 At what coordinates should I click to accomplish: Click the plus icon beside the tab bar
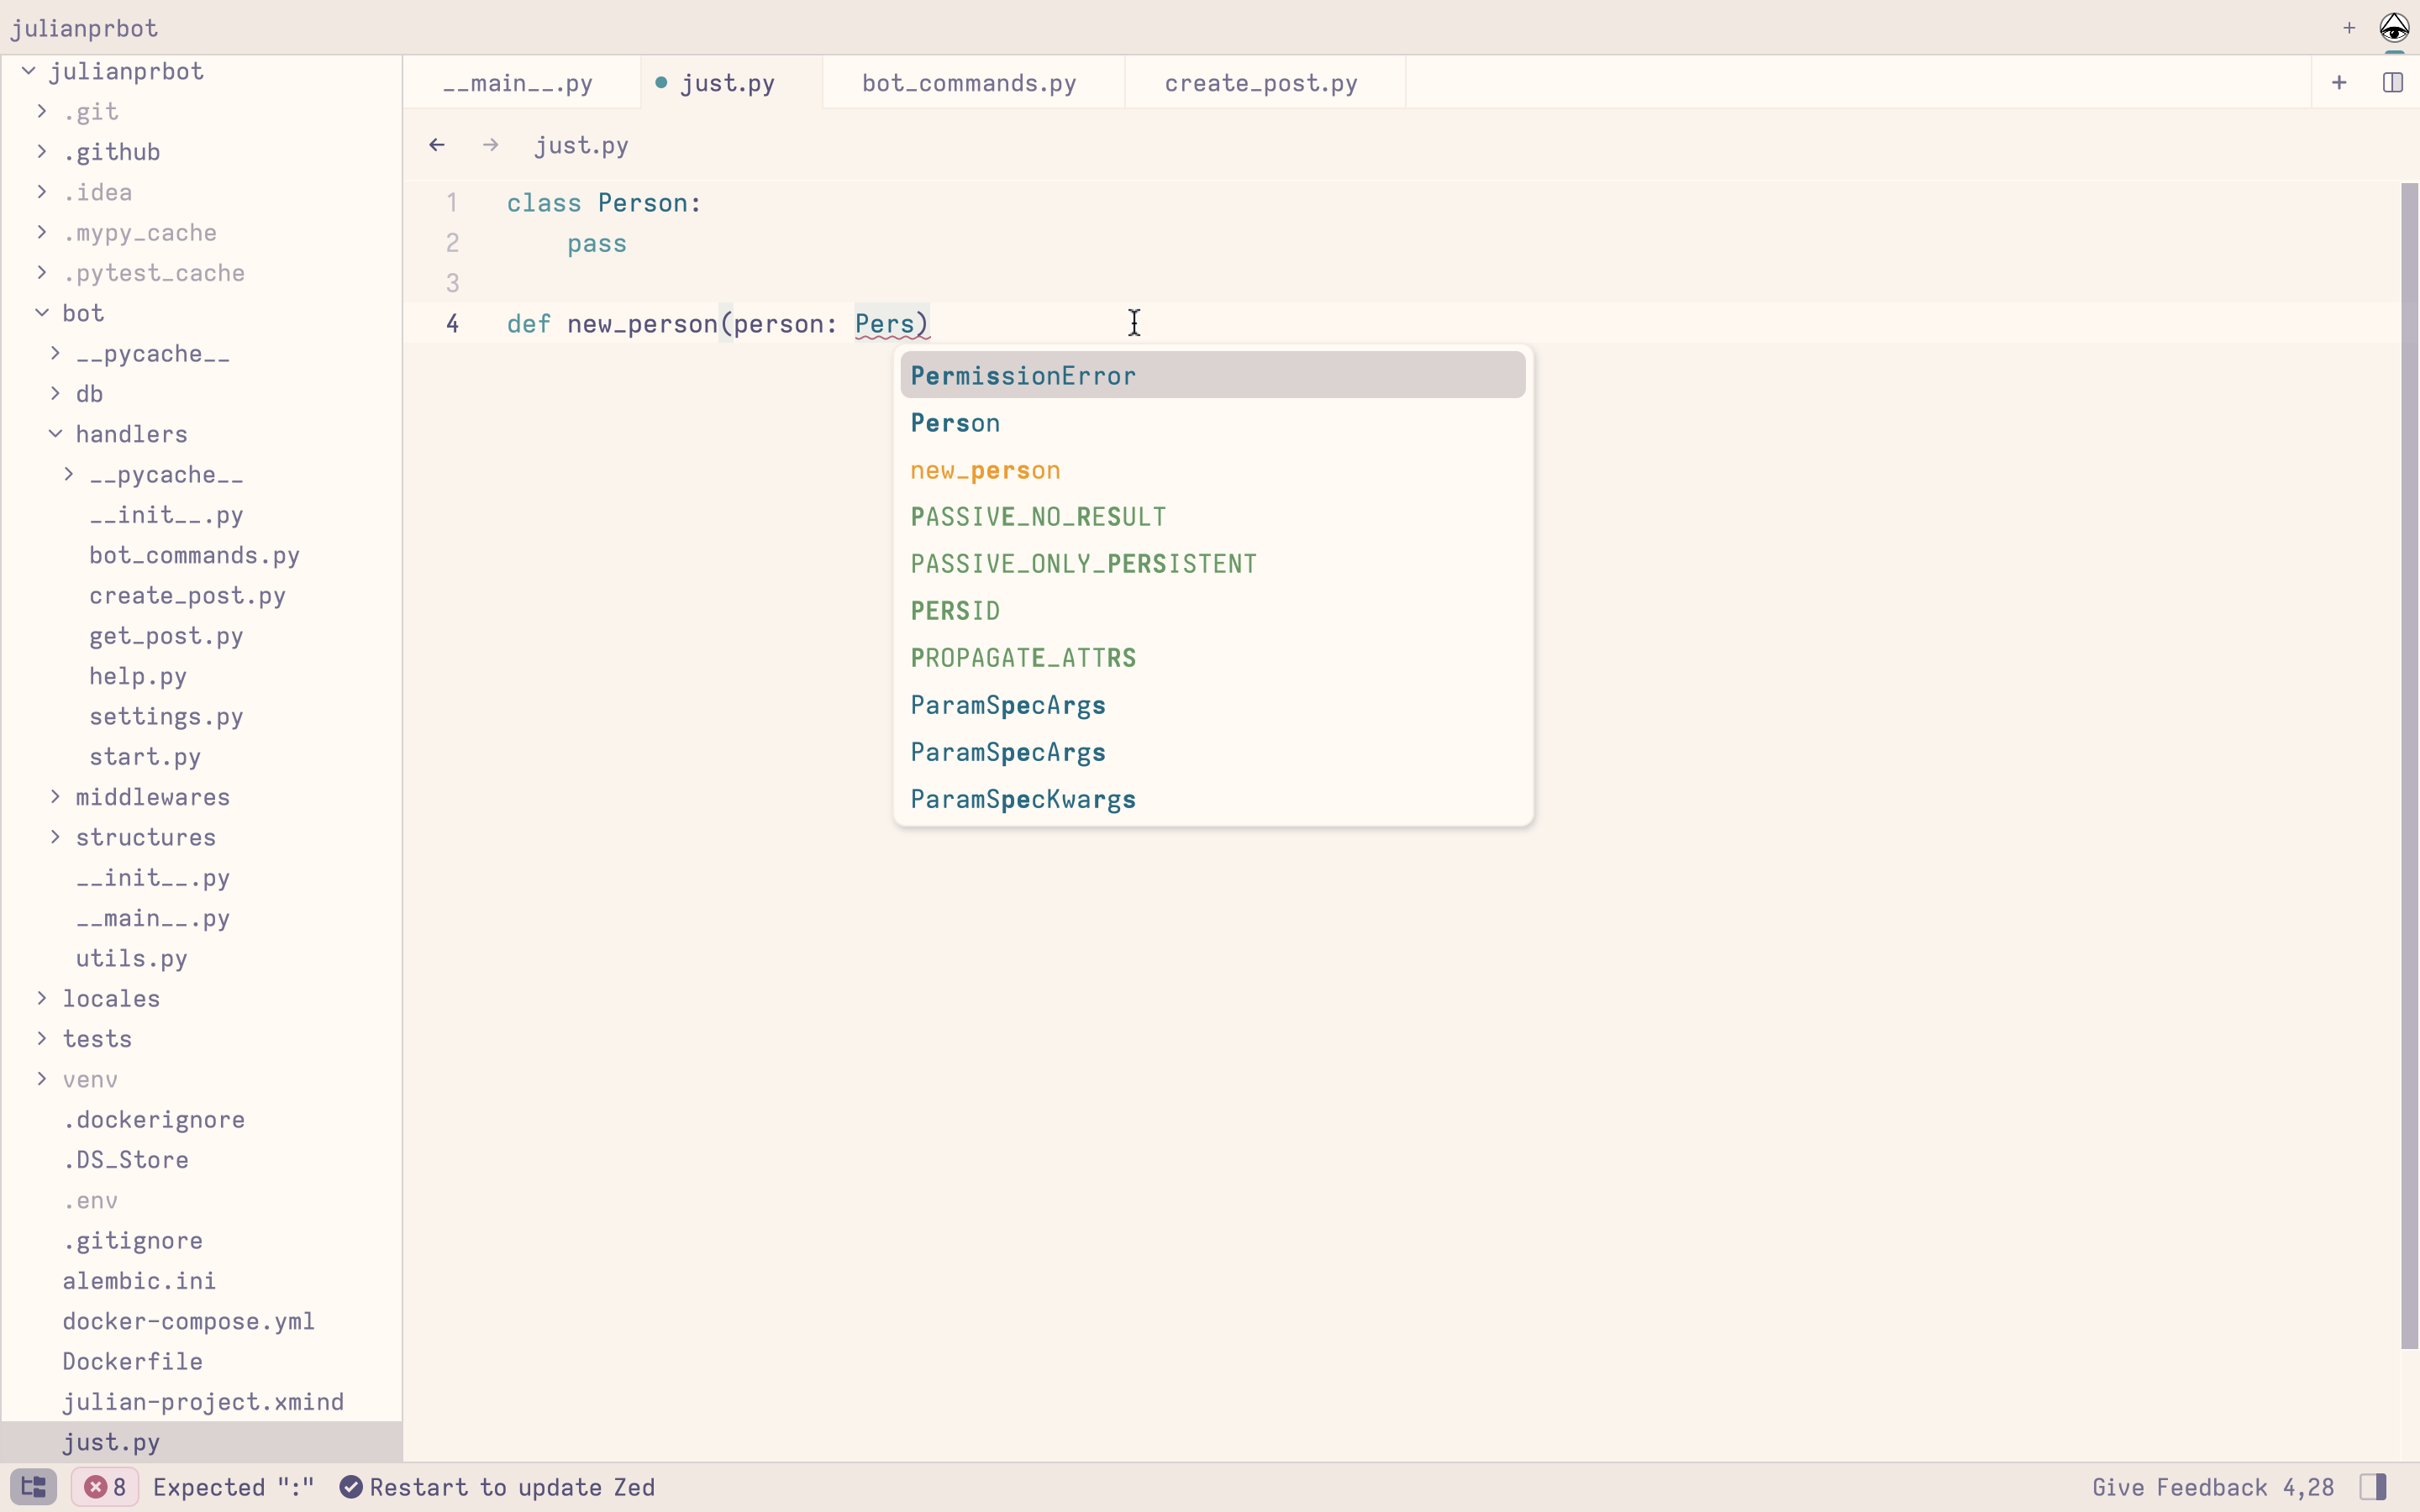click(2339, 83)
